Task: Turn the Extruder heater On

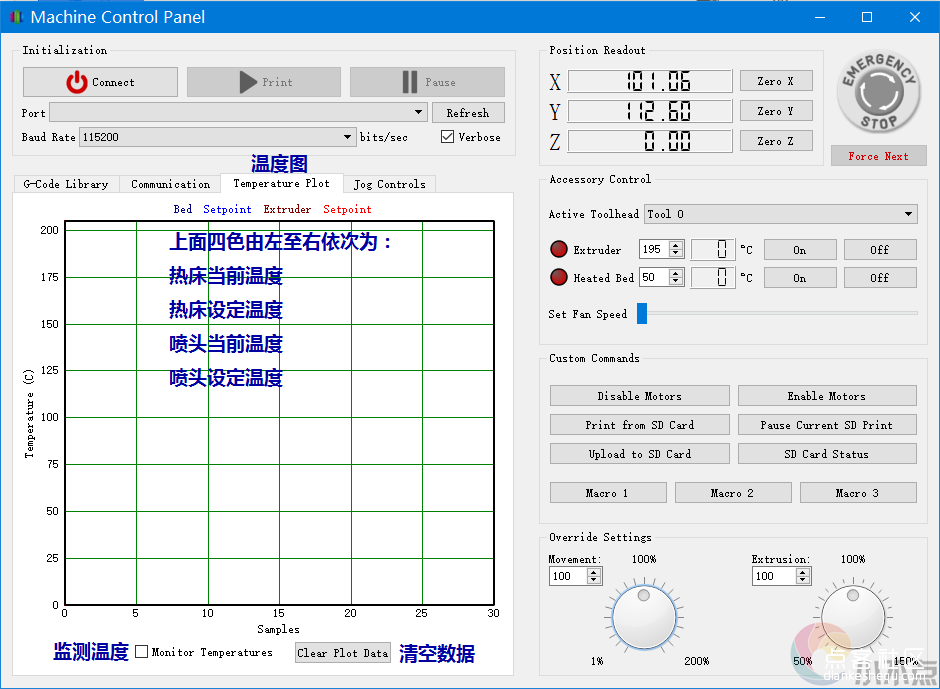Action: (800, 249)
